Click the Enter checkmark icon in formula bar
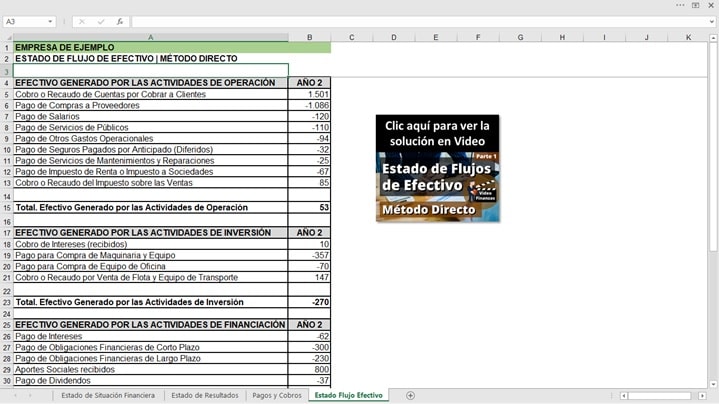This screenshot has height=404, width=719. 101,21
